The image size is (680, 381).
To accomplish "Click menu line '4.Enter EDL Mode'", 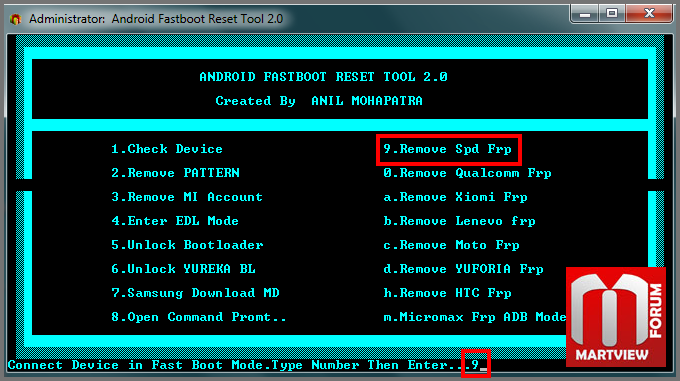I will [175, 221].
